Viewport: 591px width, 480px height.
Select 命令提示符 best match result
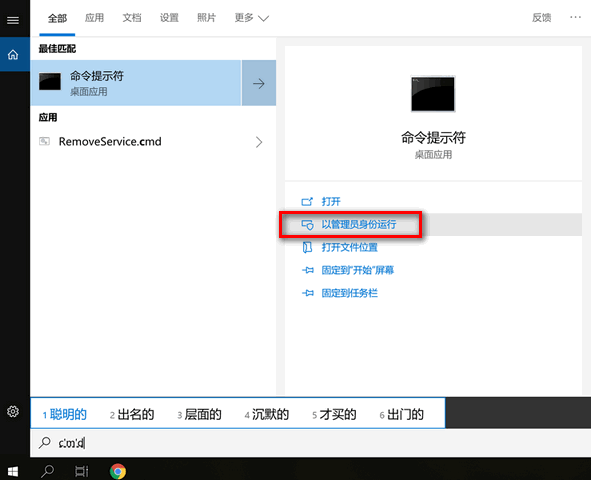136,83
